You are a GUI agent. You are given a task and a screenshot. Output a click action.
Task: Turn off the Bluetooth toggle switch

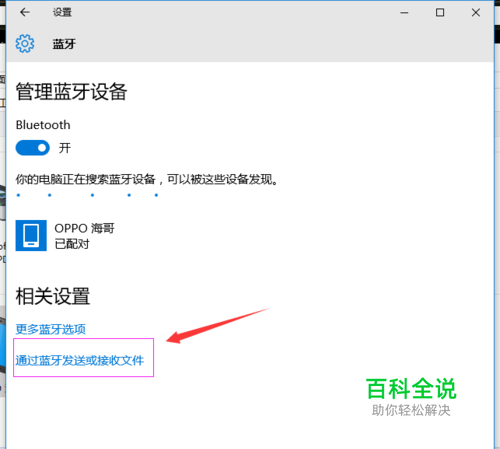[33, 148]
